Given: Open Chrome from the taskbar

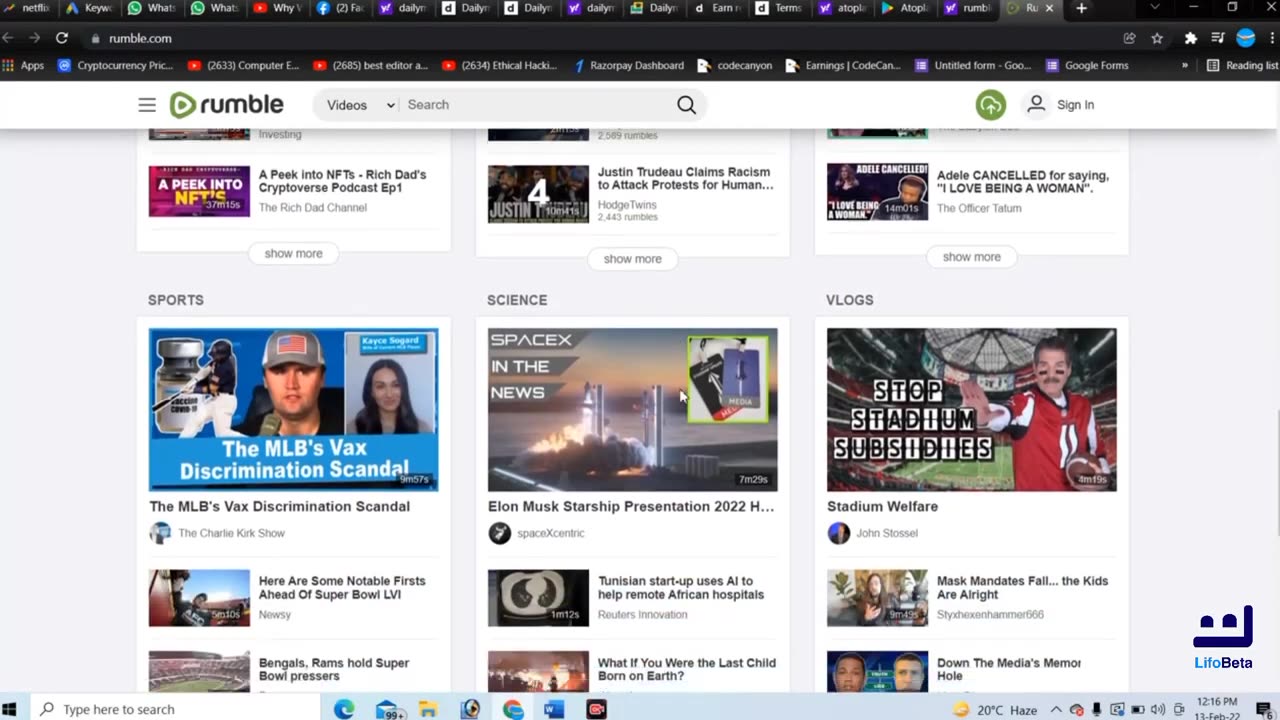Looking at the screenshot, I should pyautogui.click(x=513, y=709).
